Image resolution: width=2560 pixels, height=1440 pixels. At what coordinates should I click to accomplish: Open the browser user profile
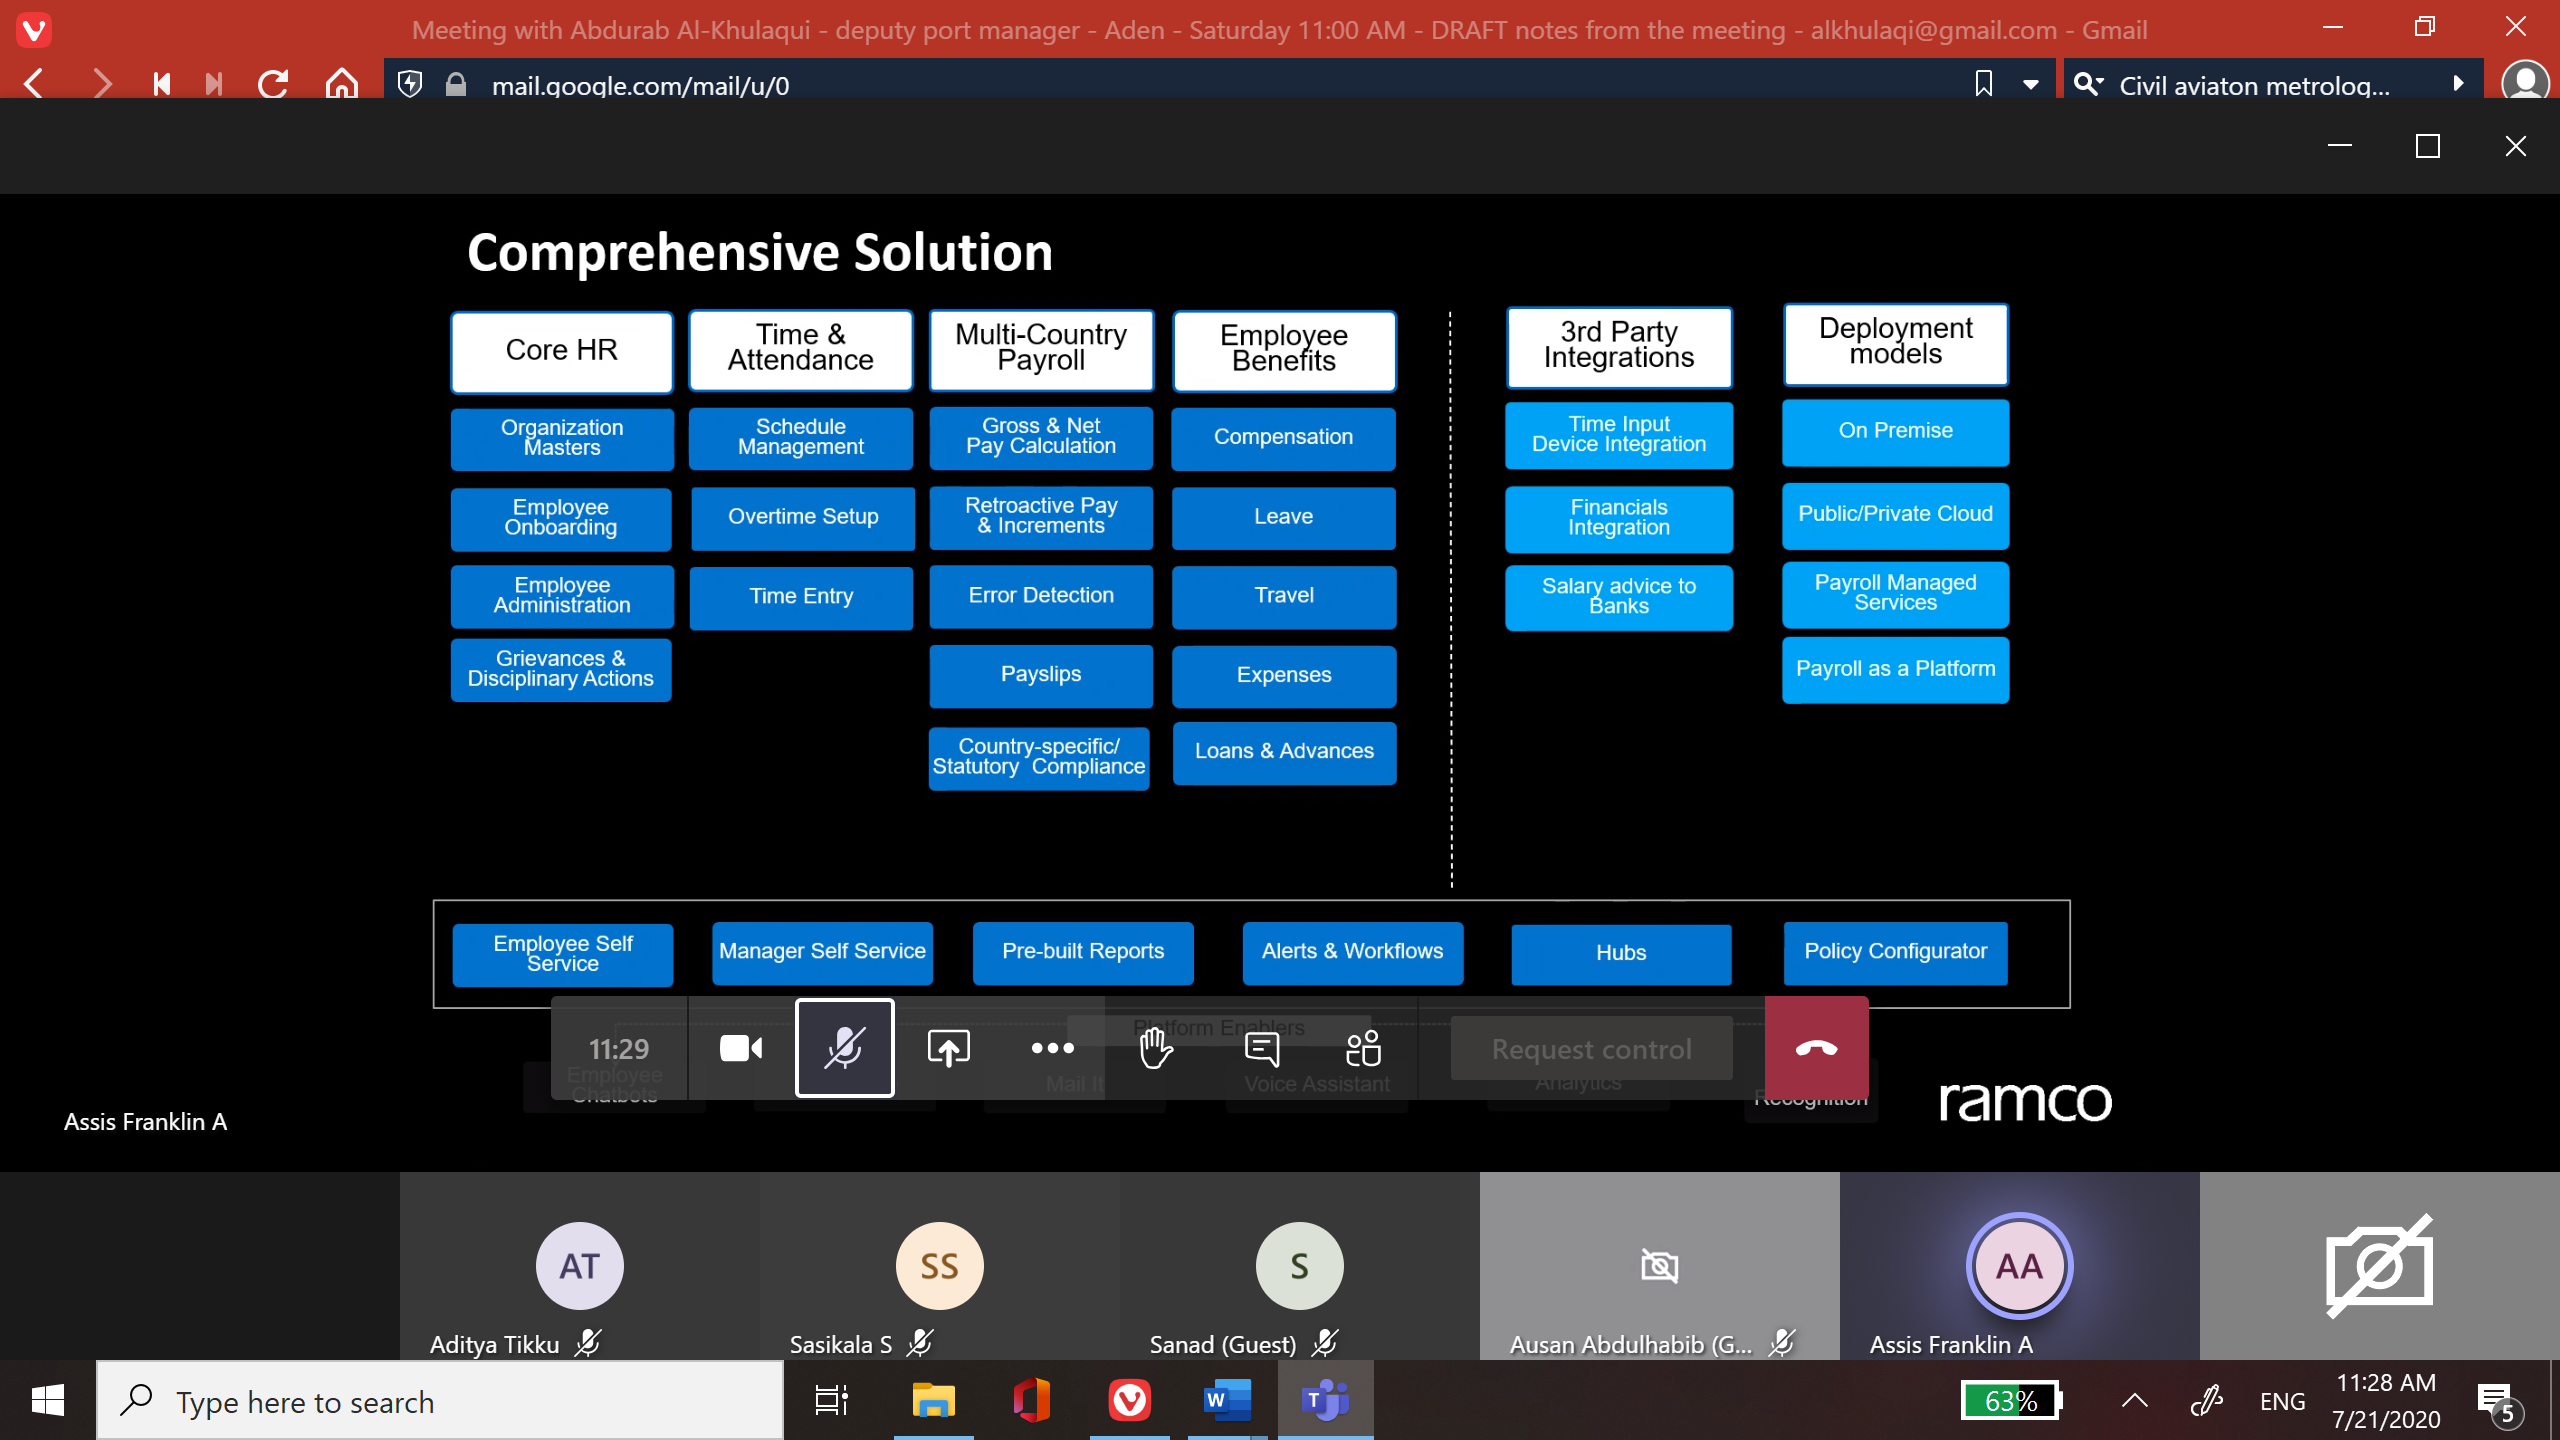2526,82
